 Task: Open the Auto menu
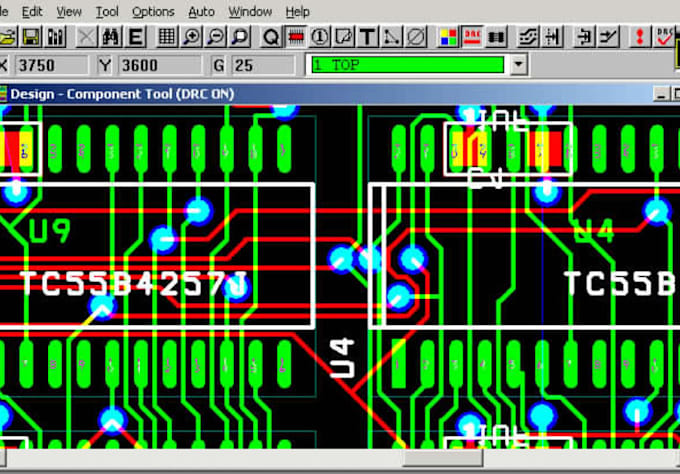pyautogui.click(x=201, y=12)
